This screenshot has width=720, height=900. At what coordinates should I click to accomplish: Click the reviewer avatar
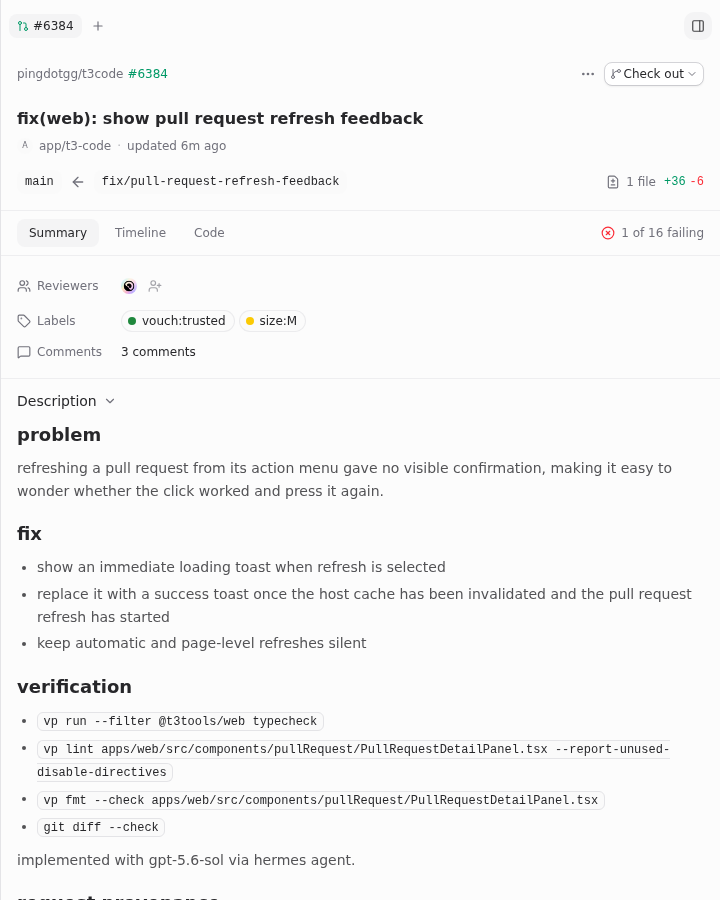point(129,286)
